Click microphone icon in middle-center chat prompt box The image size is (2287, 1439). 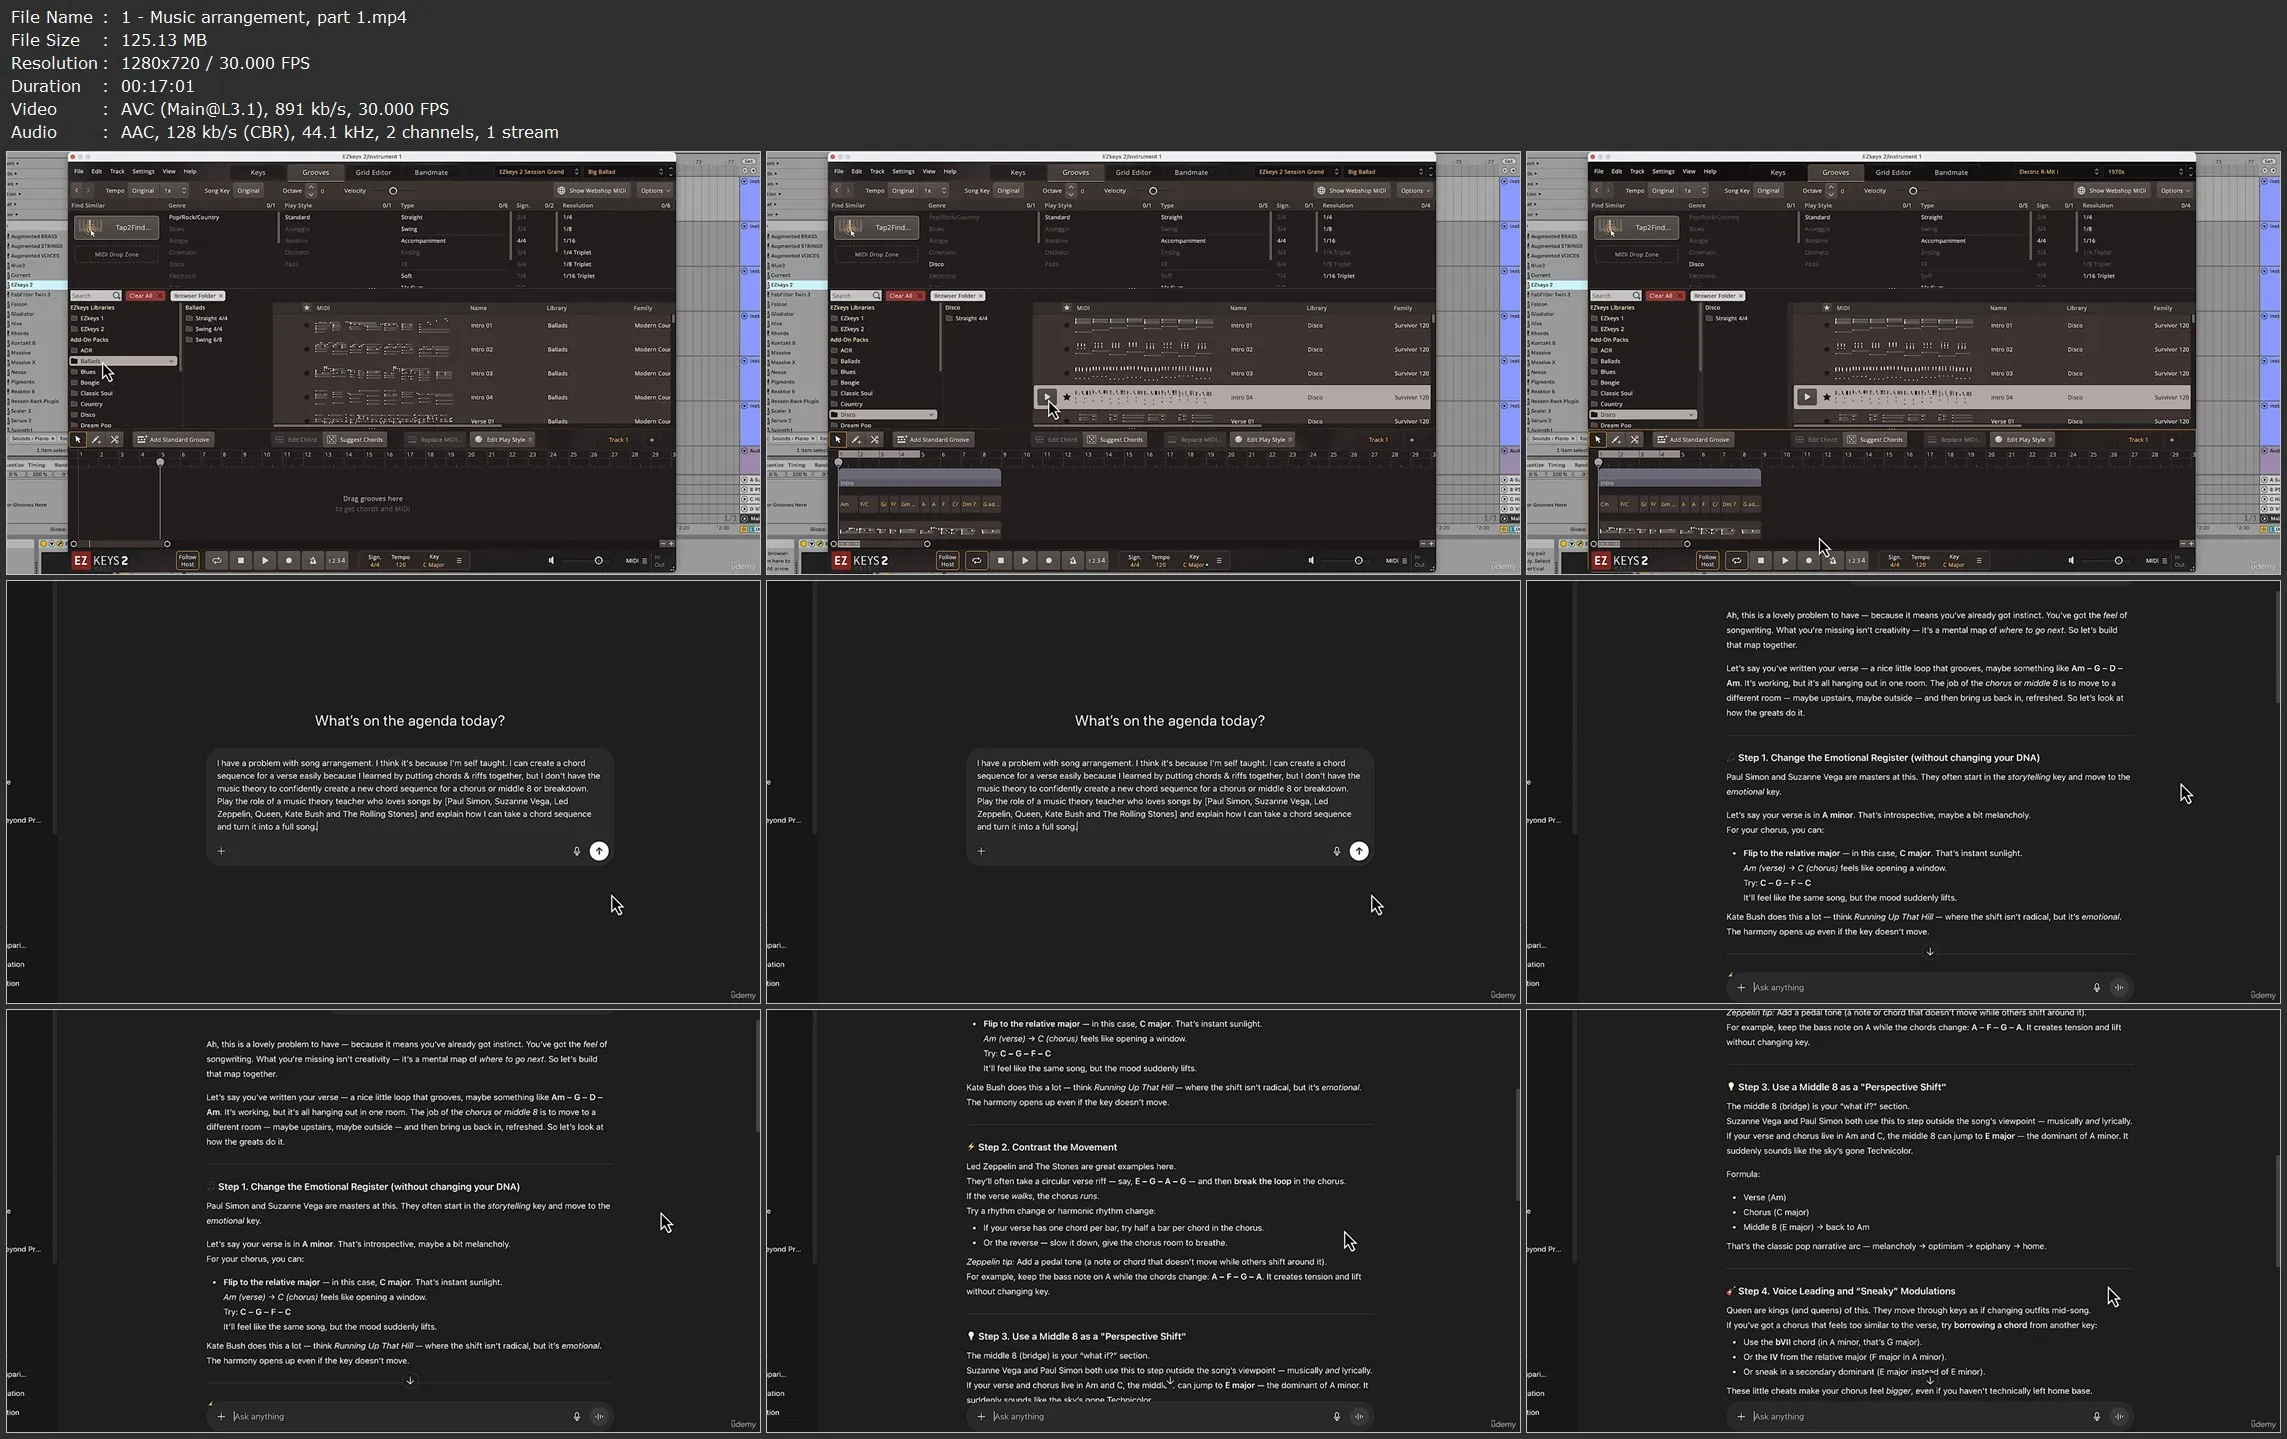click(x=1336, y=851)
